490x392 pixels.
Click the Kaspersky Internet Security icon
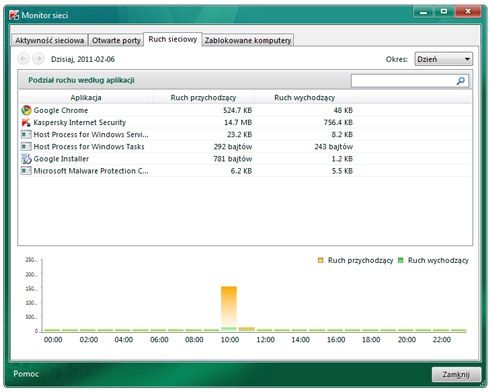(x=26, y=123)
